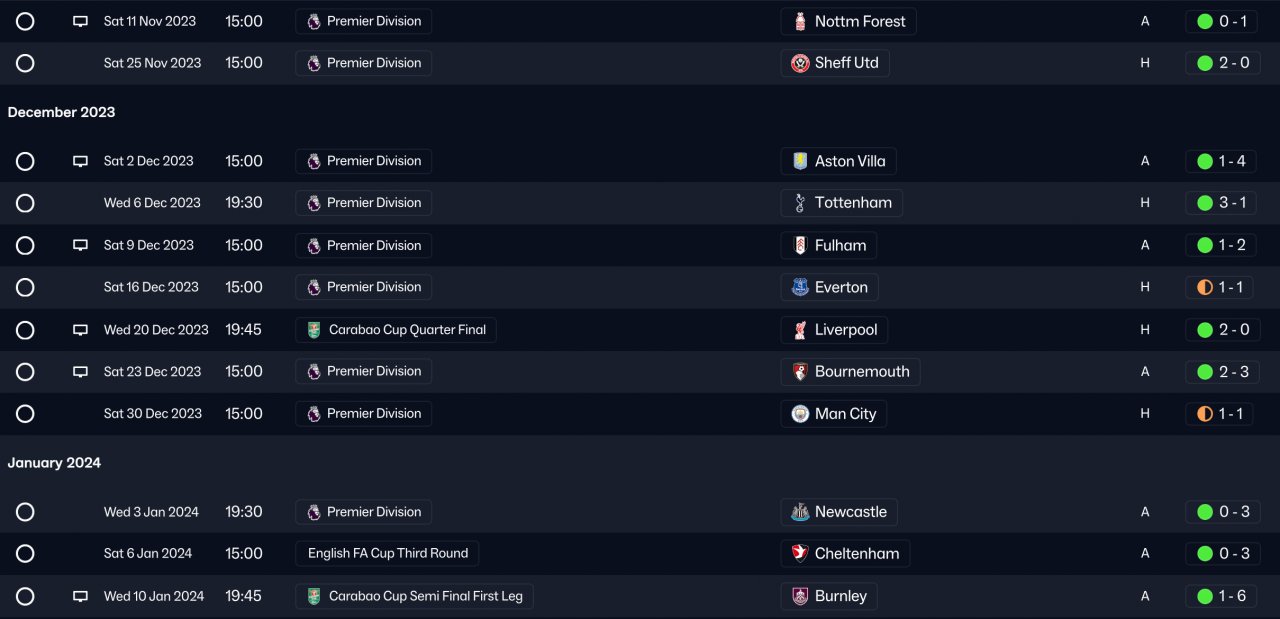Image resolution: width=1280 pixels, height=619 pixels.
Task: Open the 1 - 6 result against Burnley
Action: [1221, 596]
